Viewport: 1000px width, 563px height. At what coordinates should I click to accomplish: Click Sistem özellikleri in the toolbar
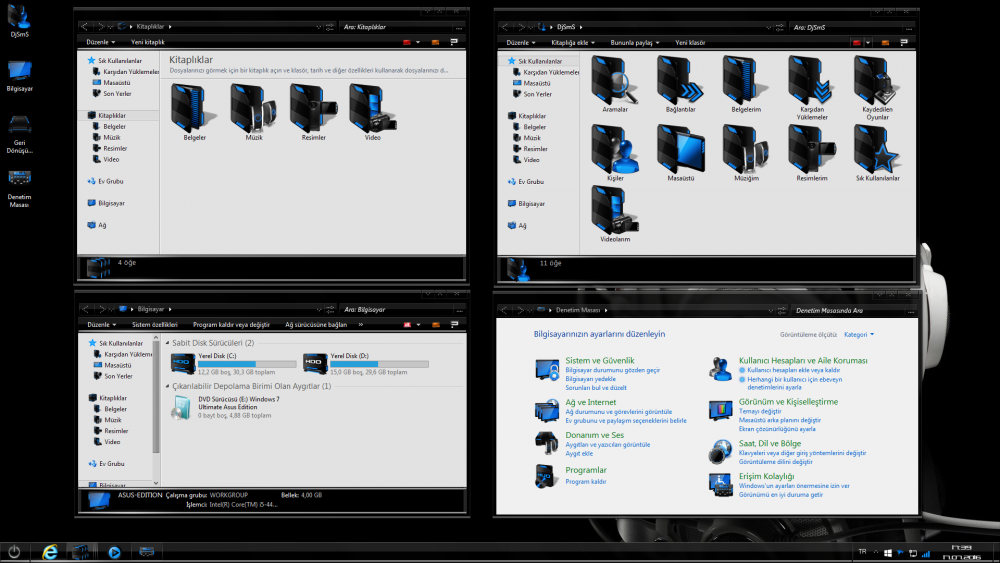[154, 325]
